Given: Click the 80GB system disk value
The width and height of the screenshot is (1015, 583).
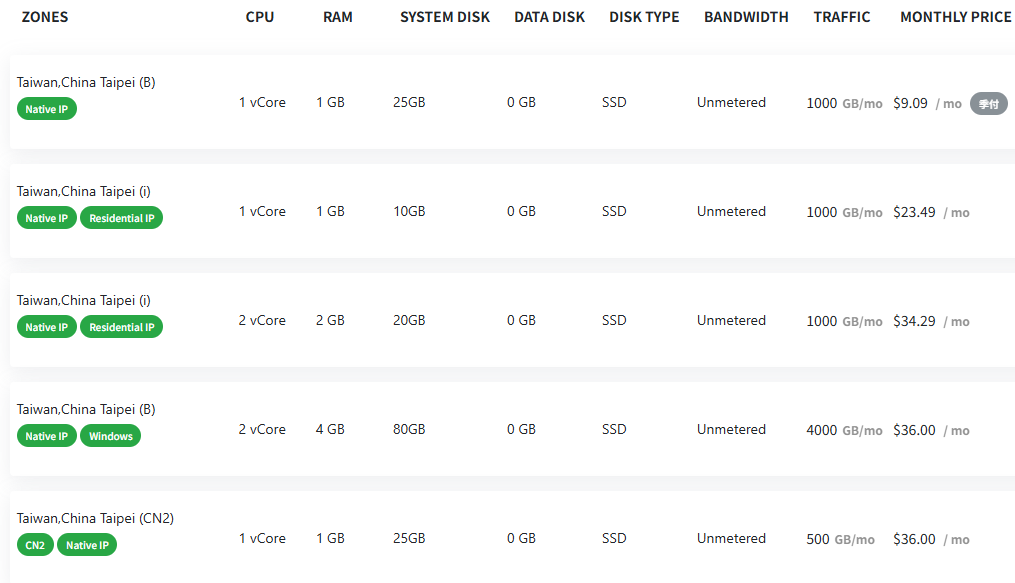Looking at the screenshot, I should pyautogui.click(x=409, y=429).
